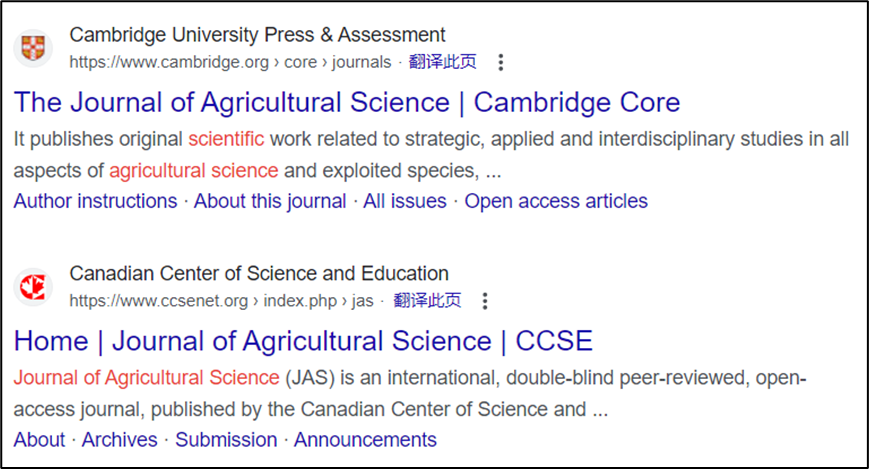Viewport: 869px width, 469px height.
Task: Click 翻译此页 link for Cambridge result
Action: (x=442, y=62)
